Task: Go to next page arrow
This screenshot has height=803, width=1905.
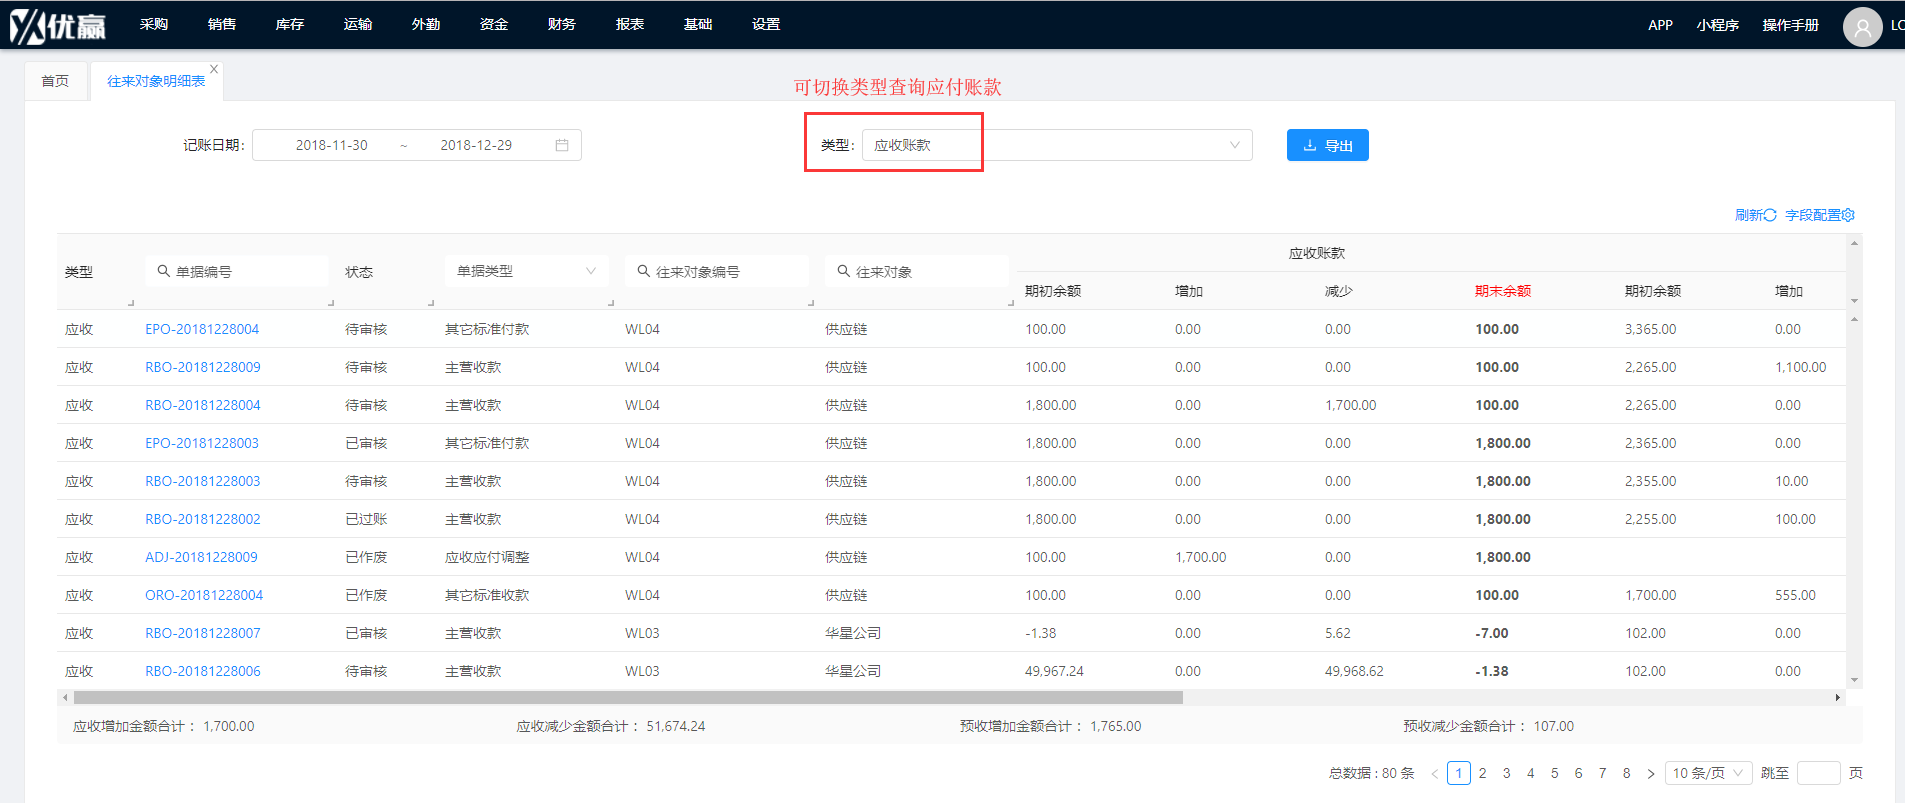Action: coord(1651,773)
